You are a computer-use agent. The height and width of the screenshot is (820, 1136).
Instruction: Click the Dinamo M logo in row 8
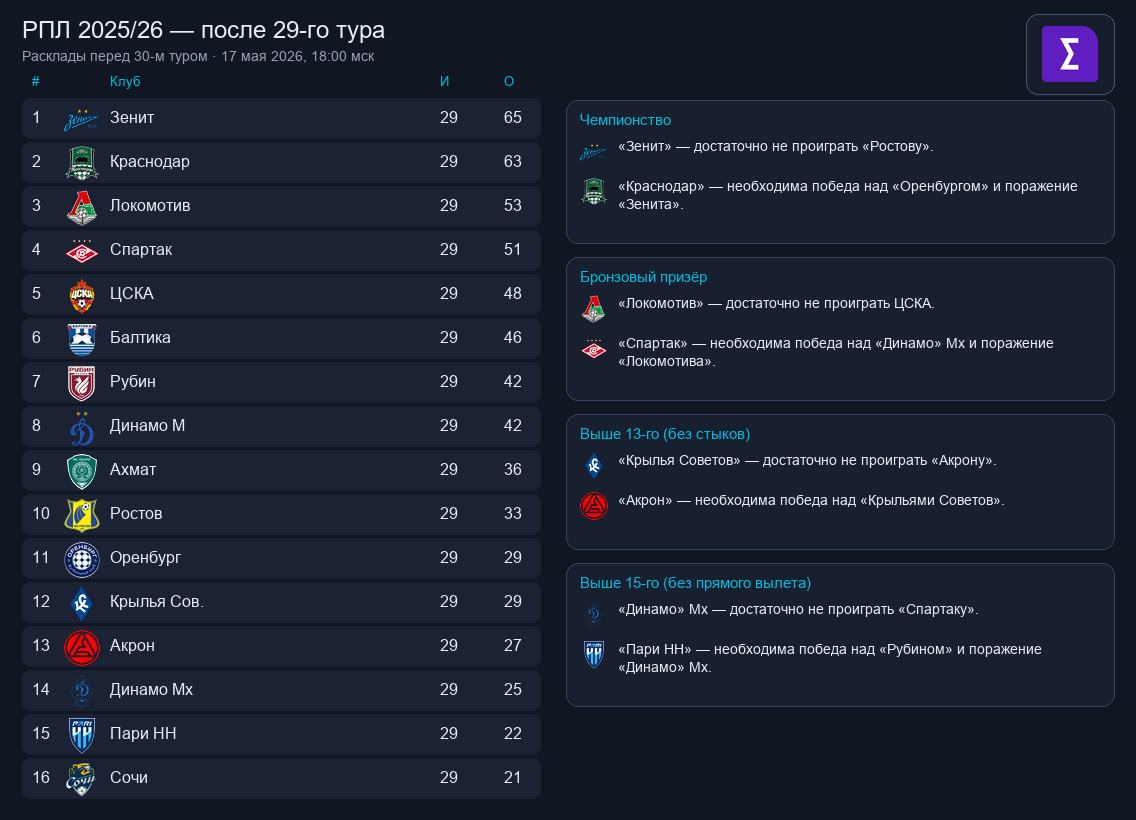[81, 427]
